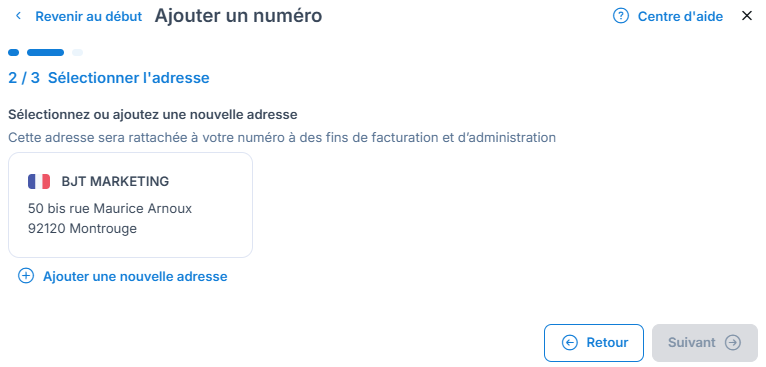Click the 92120 Montrouge text
766x367 pixels.
click(83, 228)
